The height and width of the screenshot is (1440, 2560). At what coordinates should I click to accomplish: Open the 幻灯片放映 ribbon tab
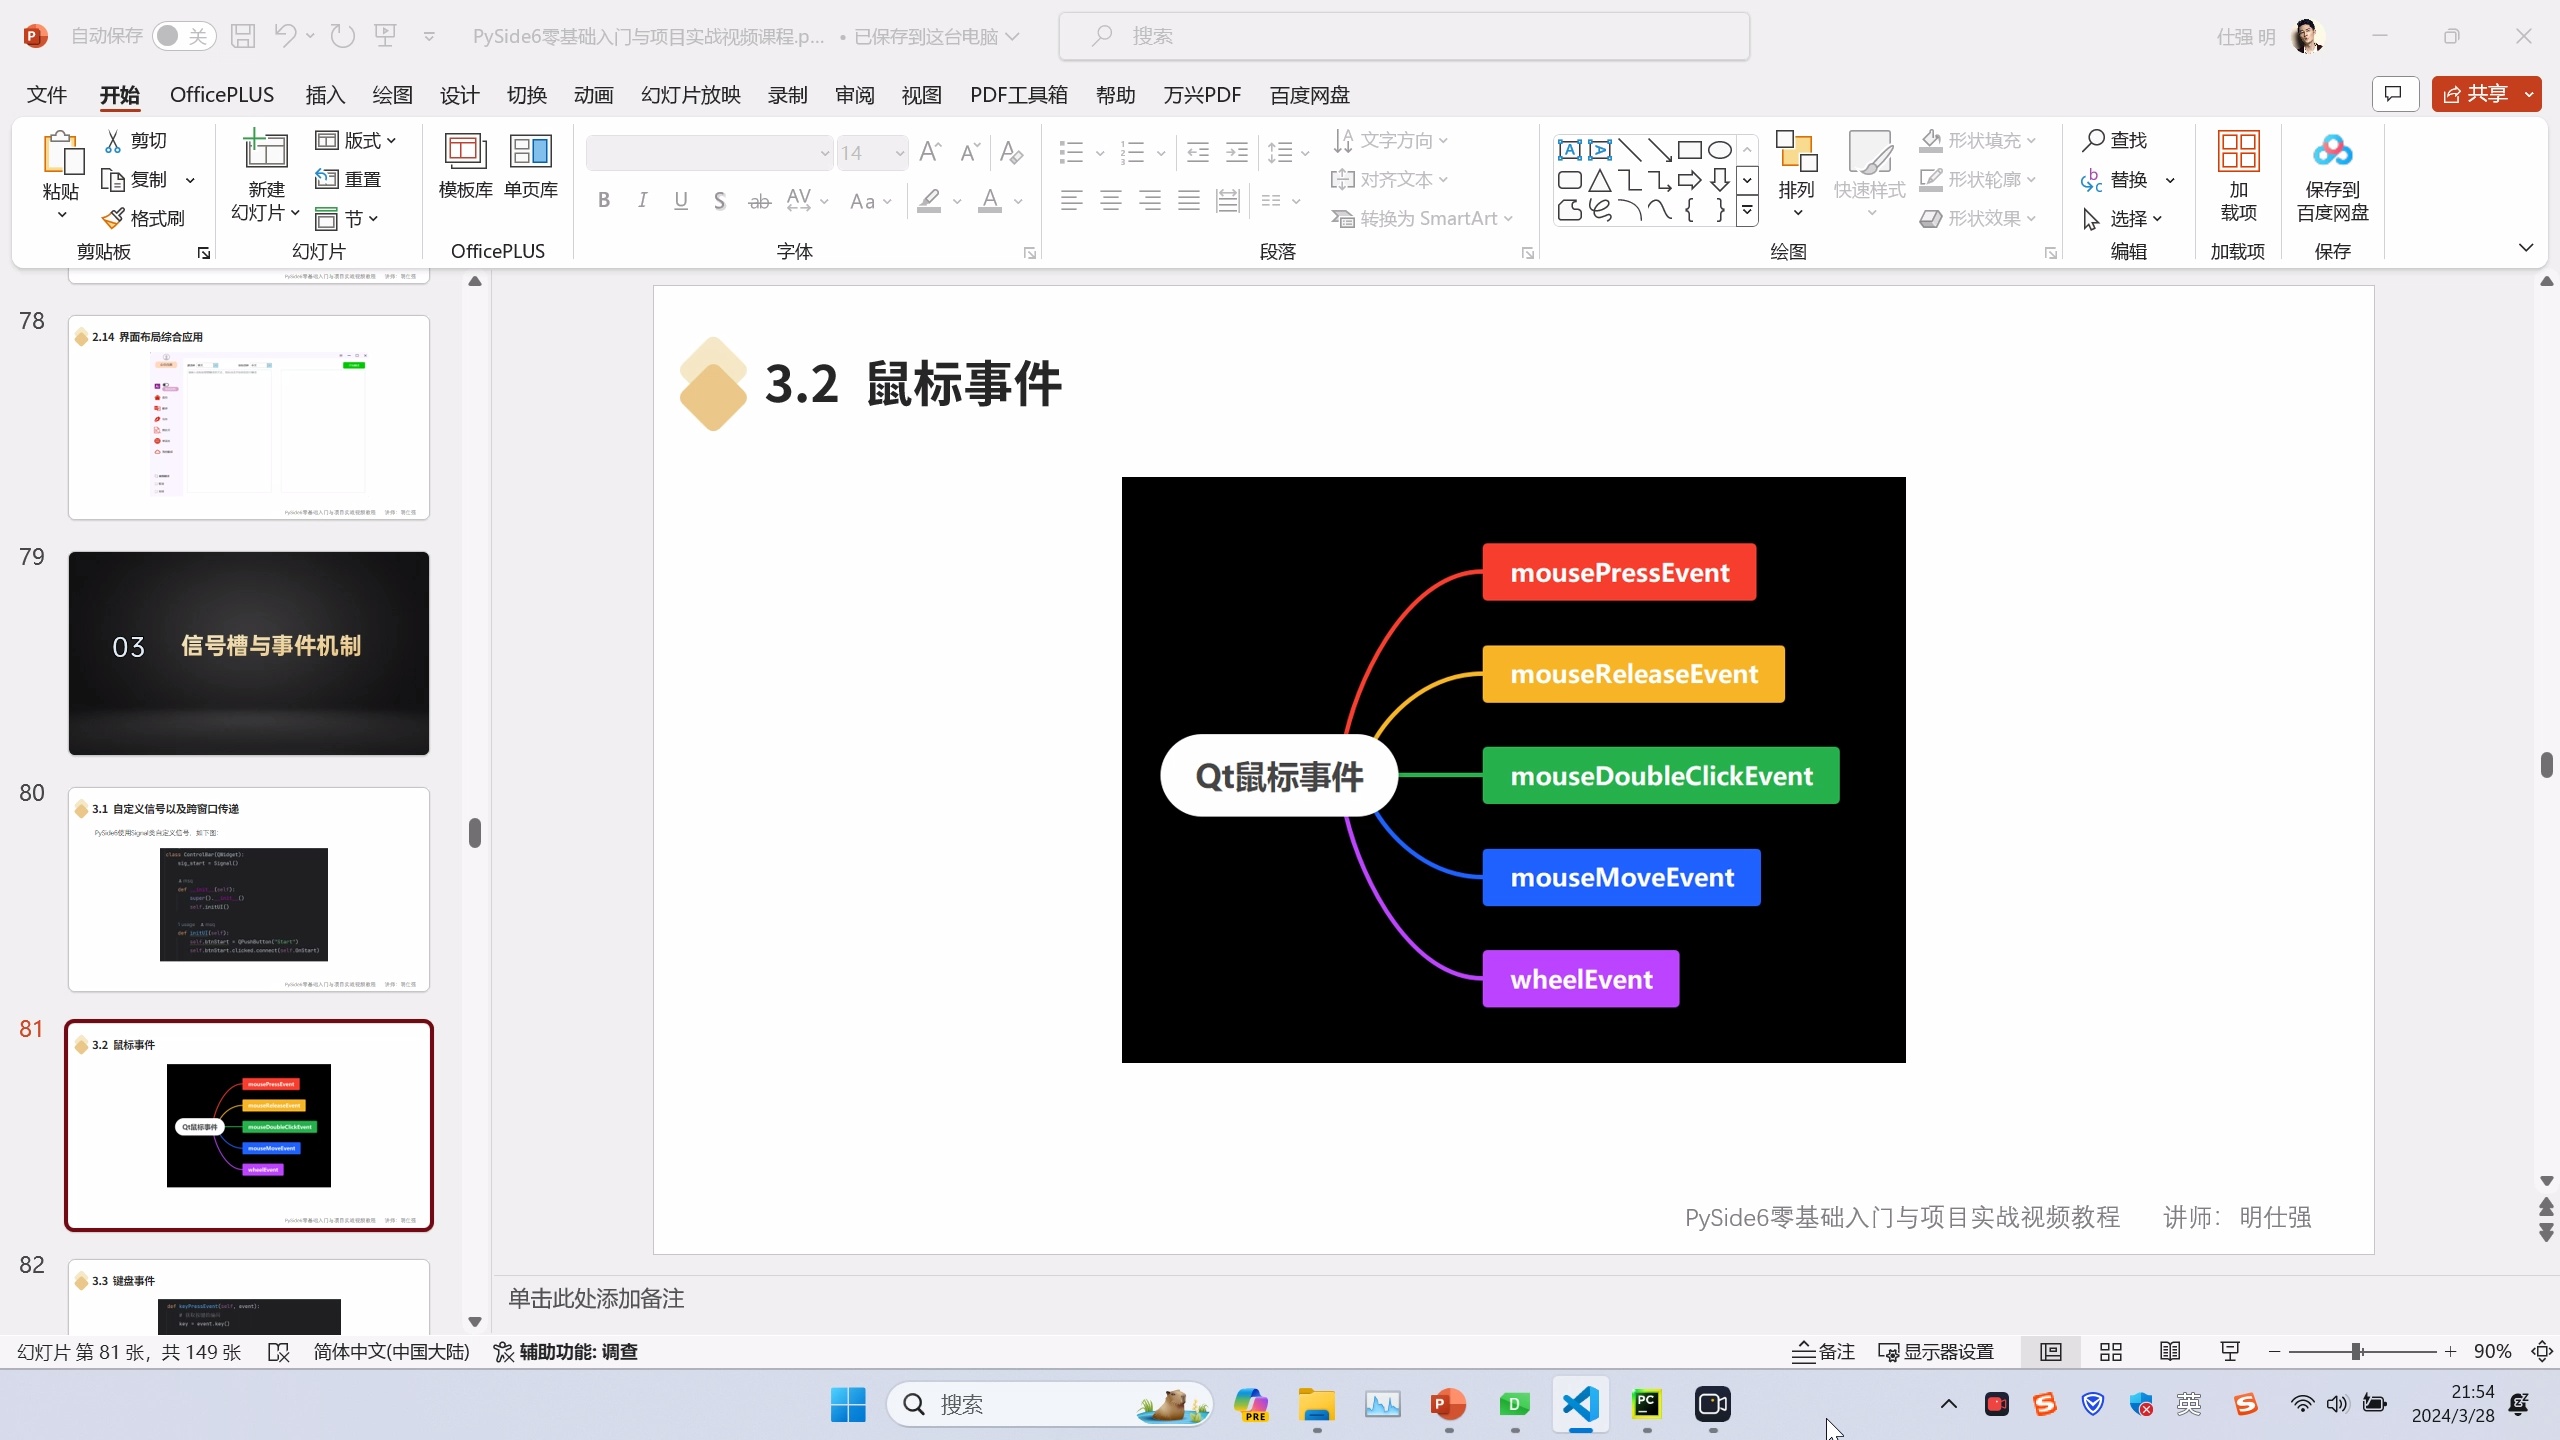point(689,94)
